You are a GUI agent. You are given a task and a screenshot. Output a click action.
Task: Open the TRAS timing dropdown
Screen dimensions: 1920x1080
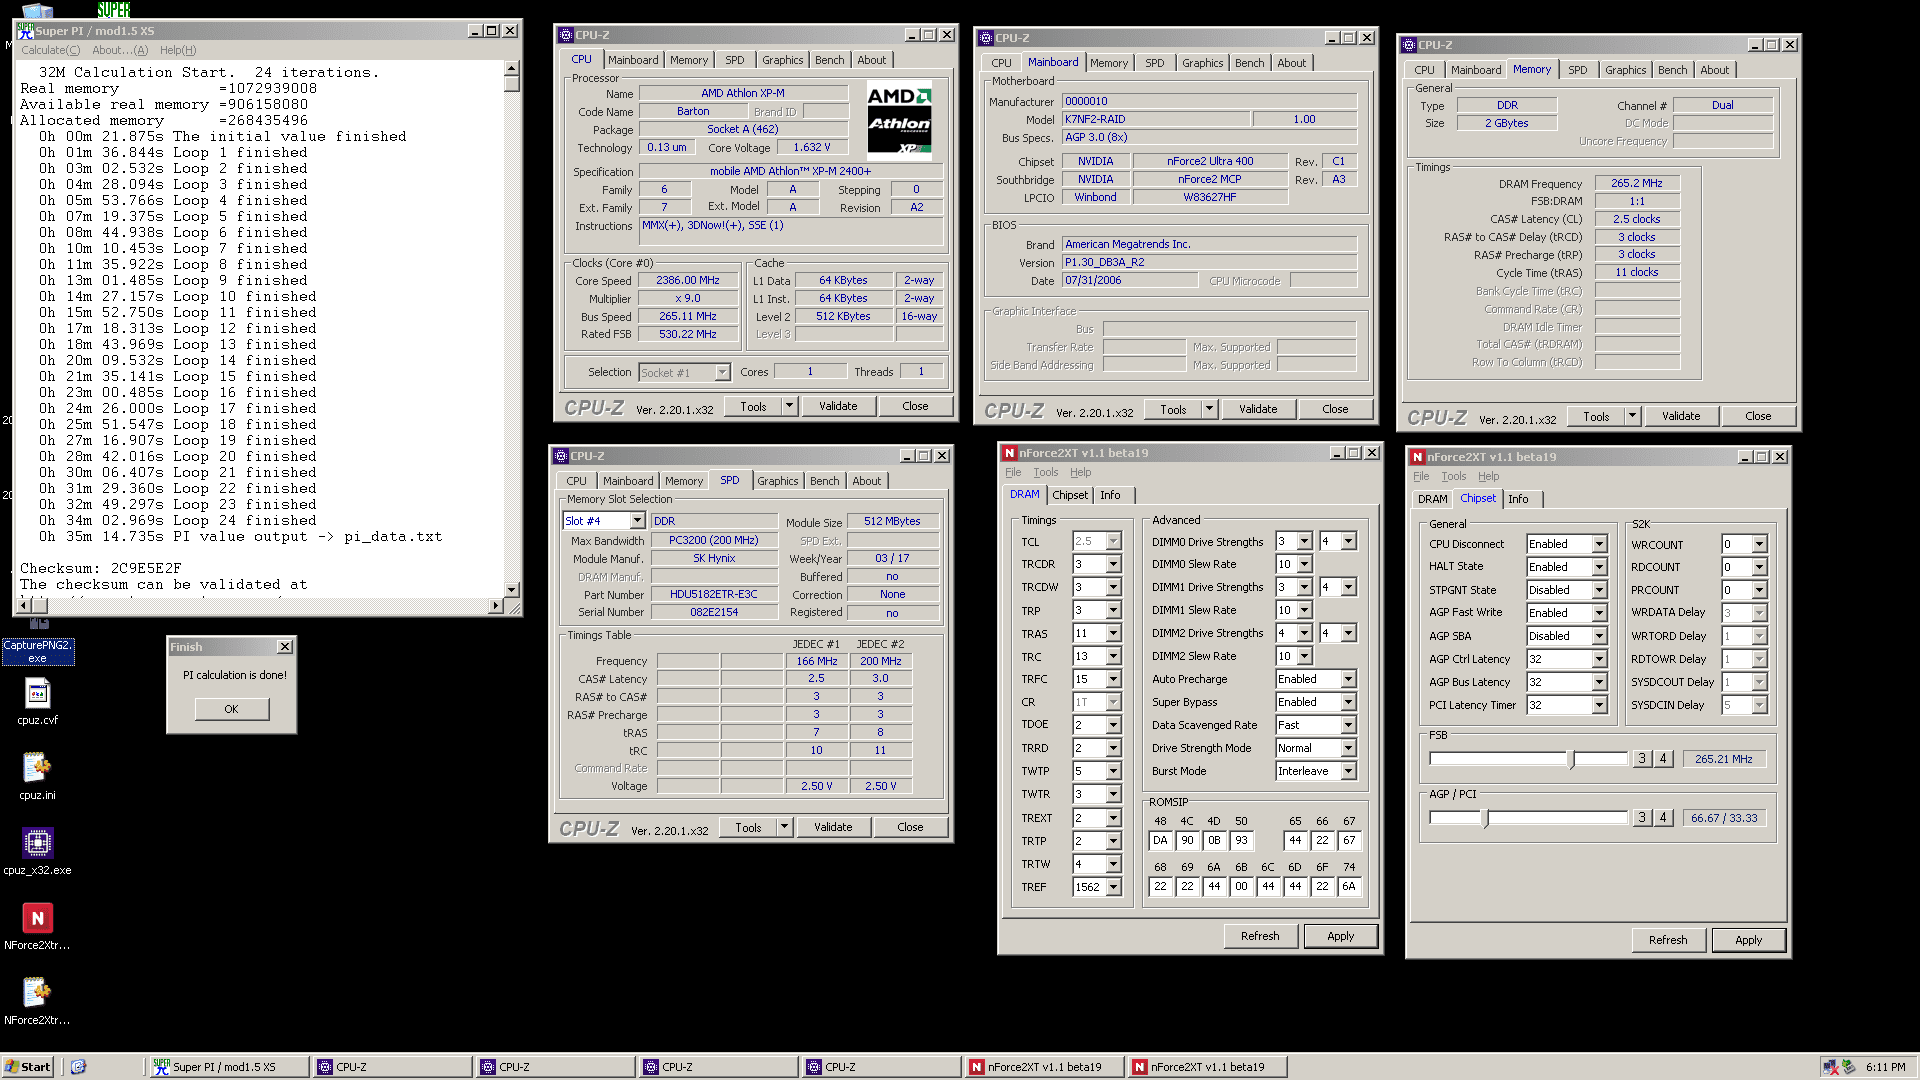point(1113,633)
